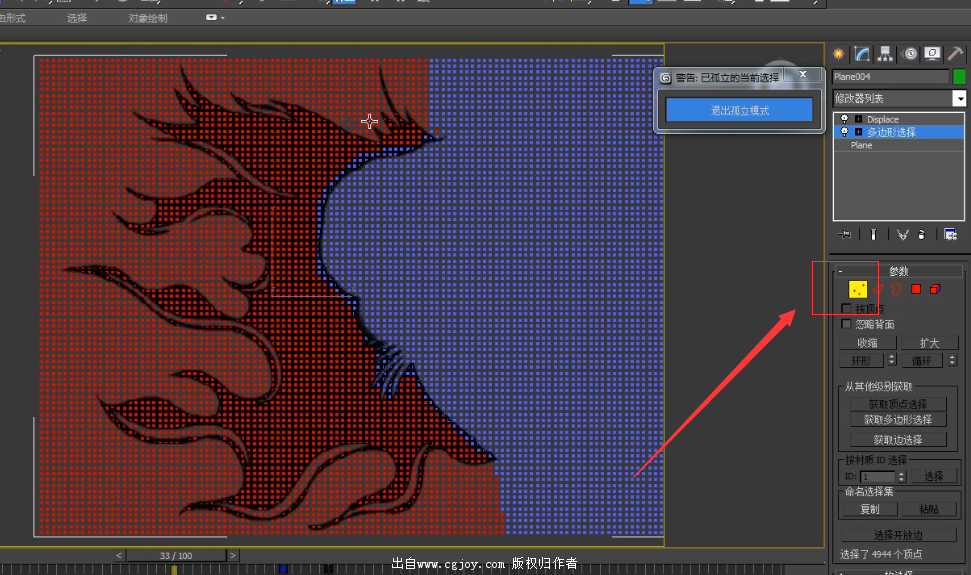Open the 对象绘制 ribbon tab
The width and height of the screenshot is (971, 575).
click(148, 18)
